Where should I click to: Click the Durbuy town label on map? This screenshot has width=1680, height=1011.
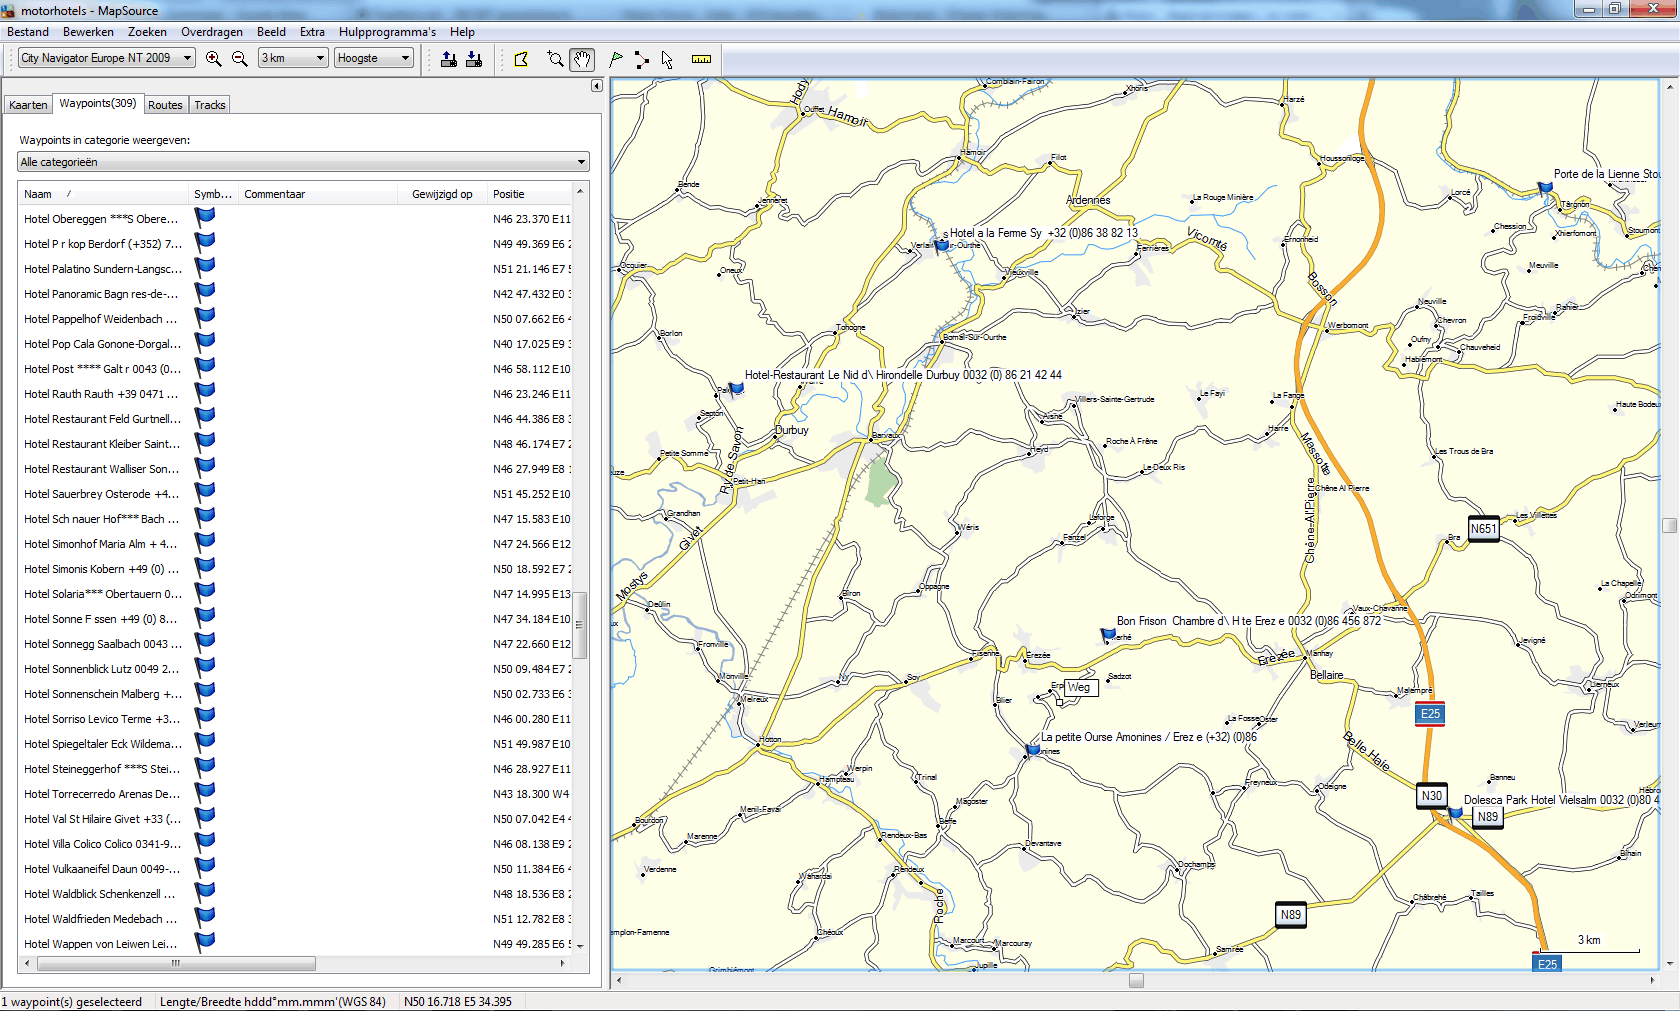(x=792, y=430)
